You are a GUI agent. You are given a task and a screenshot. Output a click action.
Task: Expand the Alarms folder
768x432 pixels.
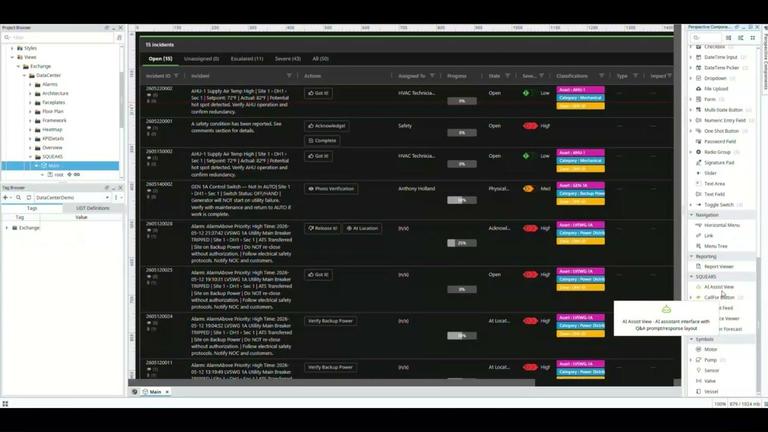click(x=30, y=84)
